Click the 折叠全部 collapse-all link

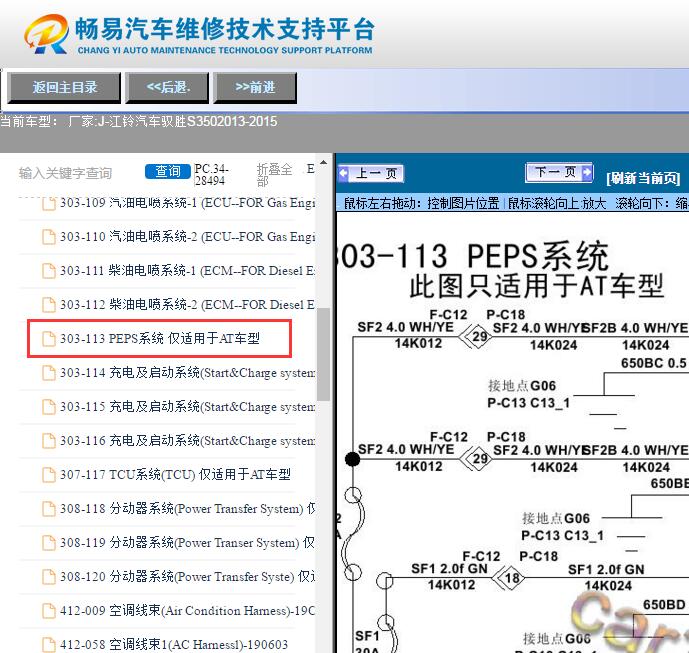[274, 174]
